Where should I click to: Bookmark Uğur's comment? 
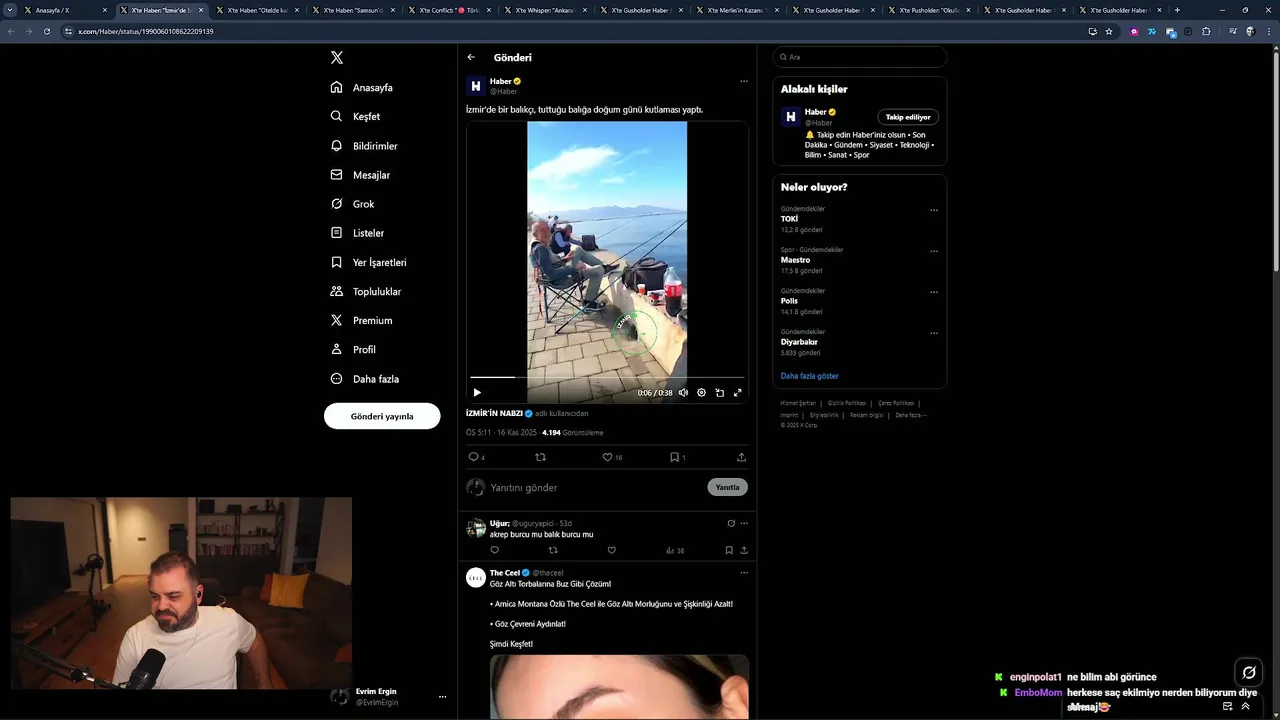(x=729, y=550)
